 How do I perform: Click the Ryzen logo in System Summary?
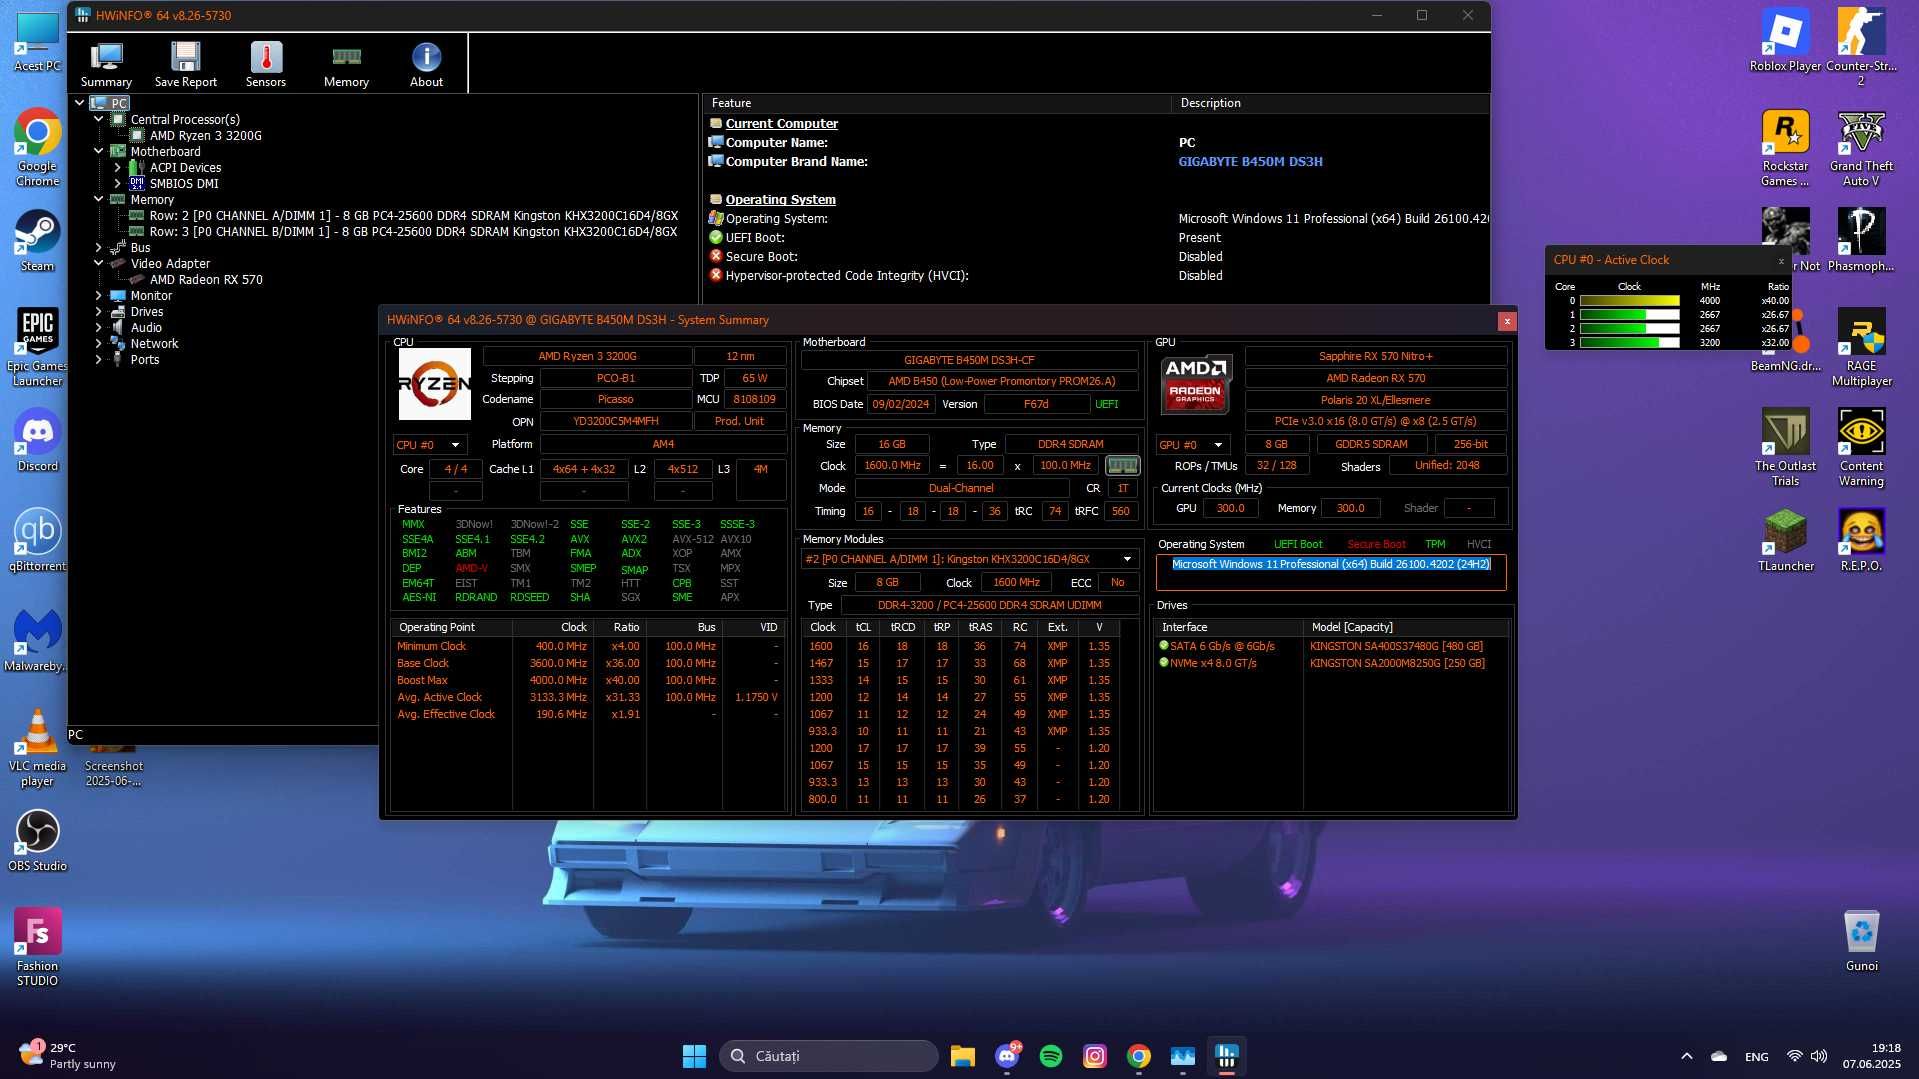click(434, 384)
